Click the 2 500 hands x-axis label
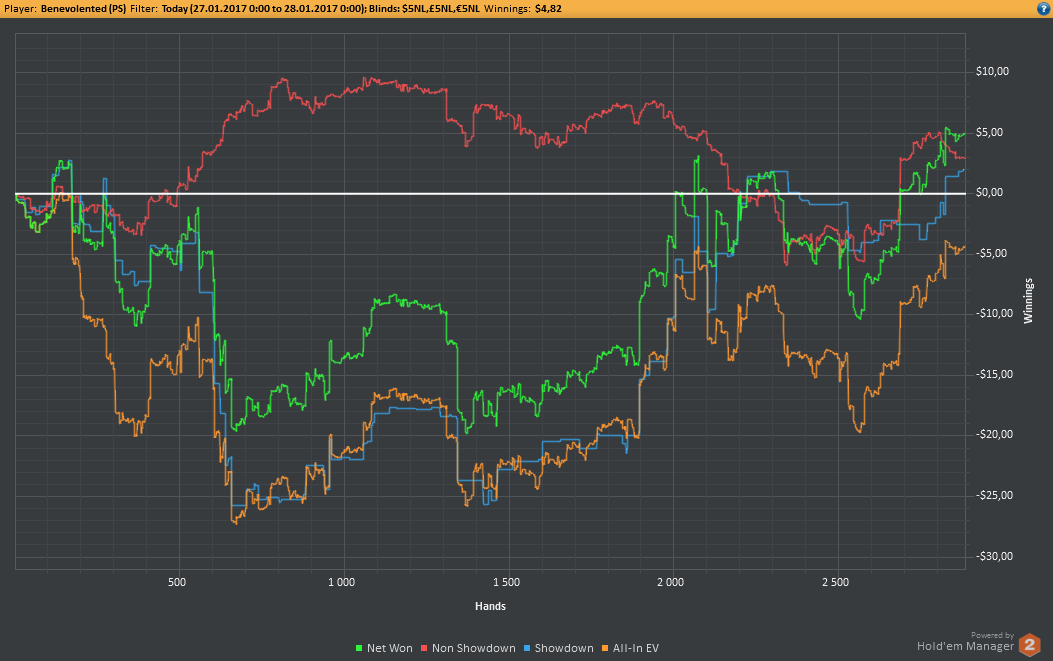 tap(835, 582)
